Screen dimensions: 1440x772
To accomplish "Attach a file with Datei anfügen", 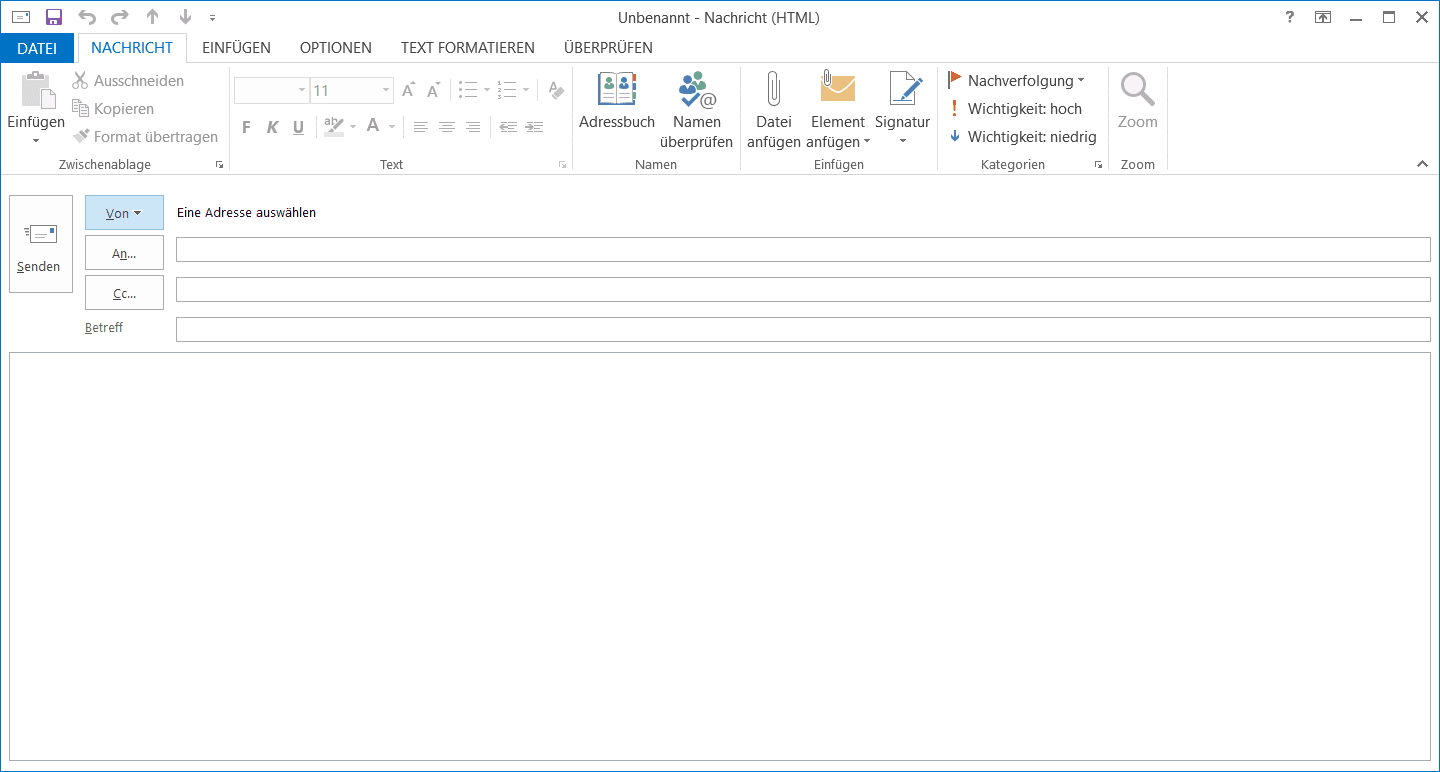I will pos(774,110).
